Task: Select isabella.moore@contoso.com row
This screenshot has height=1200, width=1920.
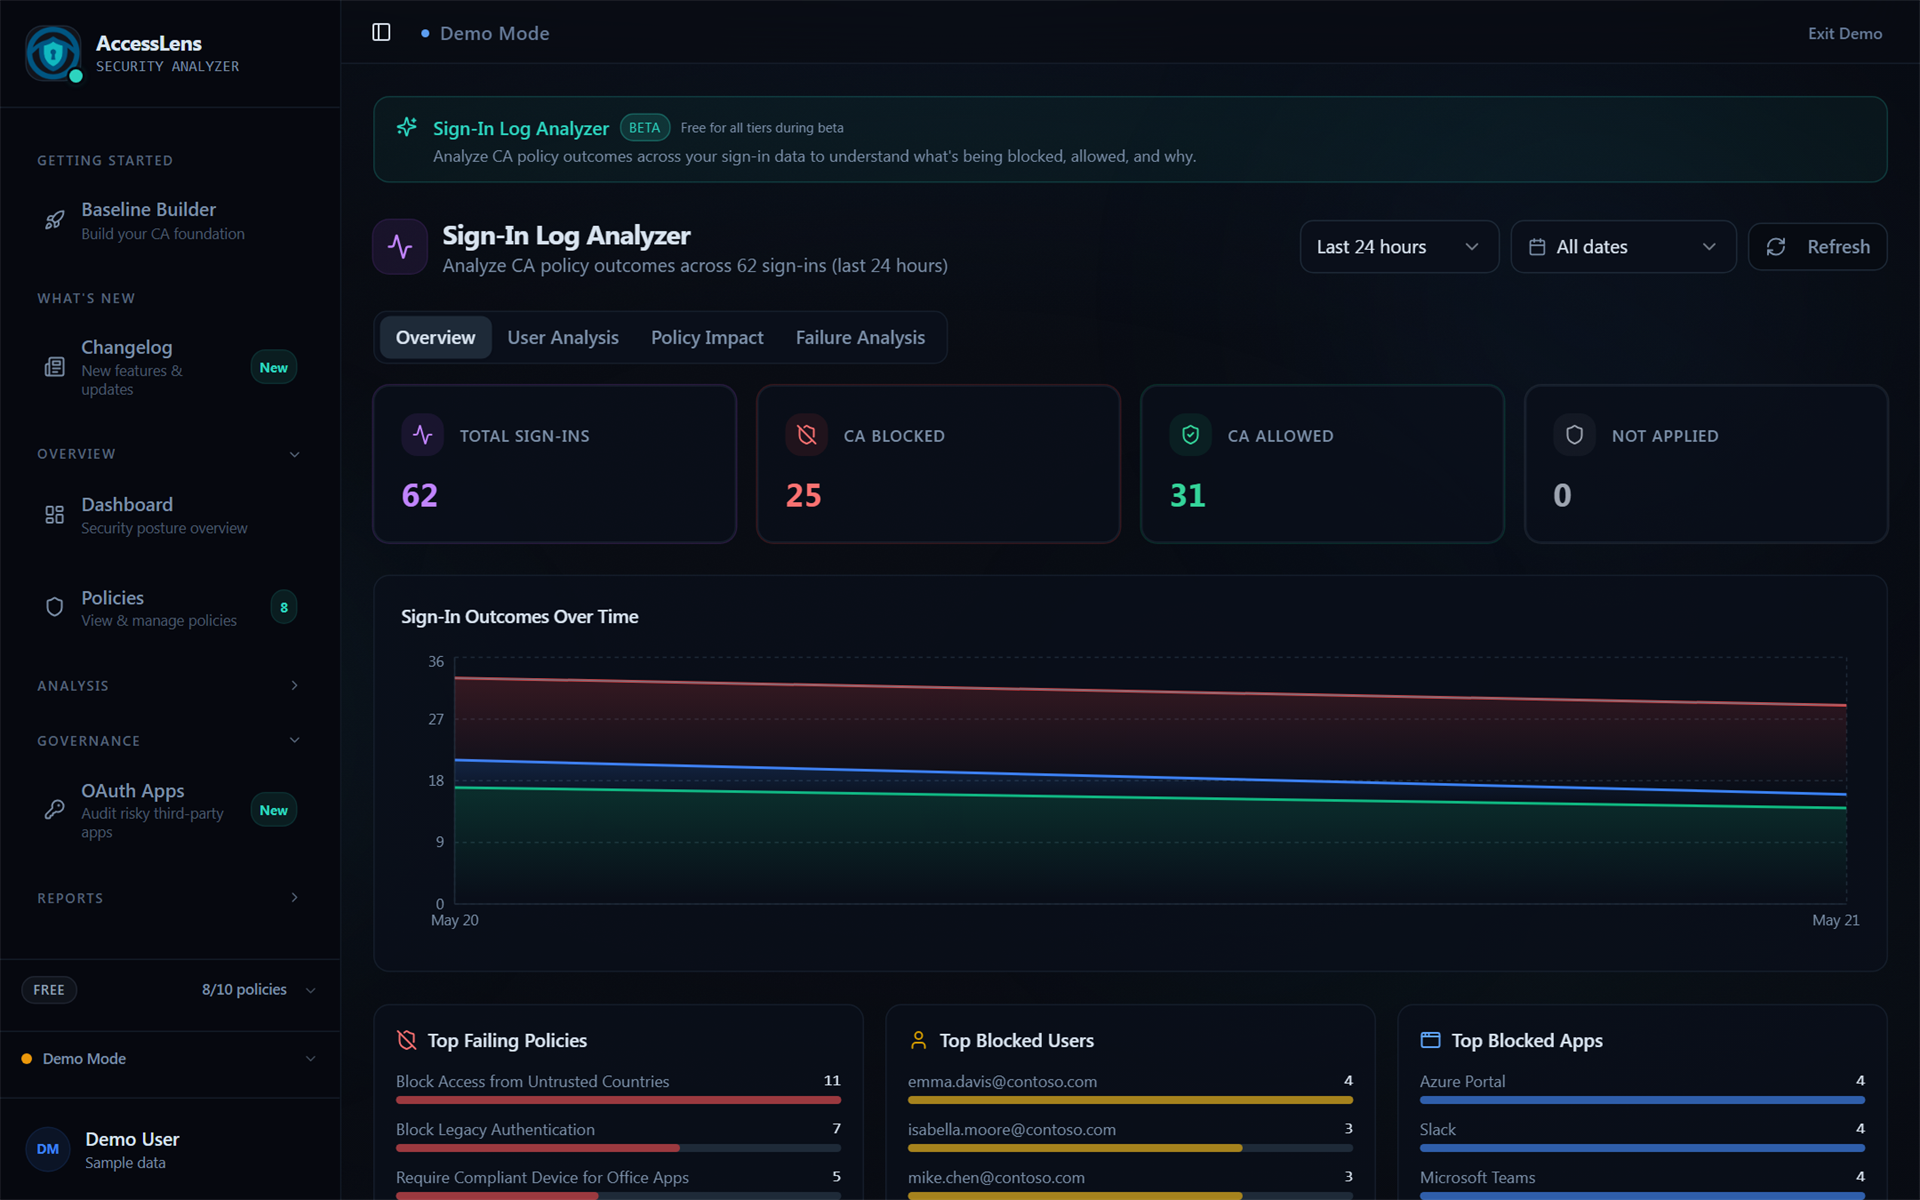Action: [x=1130, y=1136]
